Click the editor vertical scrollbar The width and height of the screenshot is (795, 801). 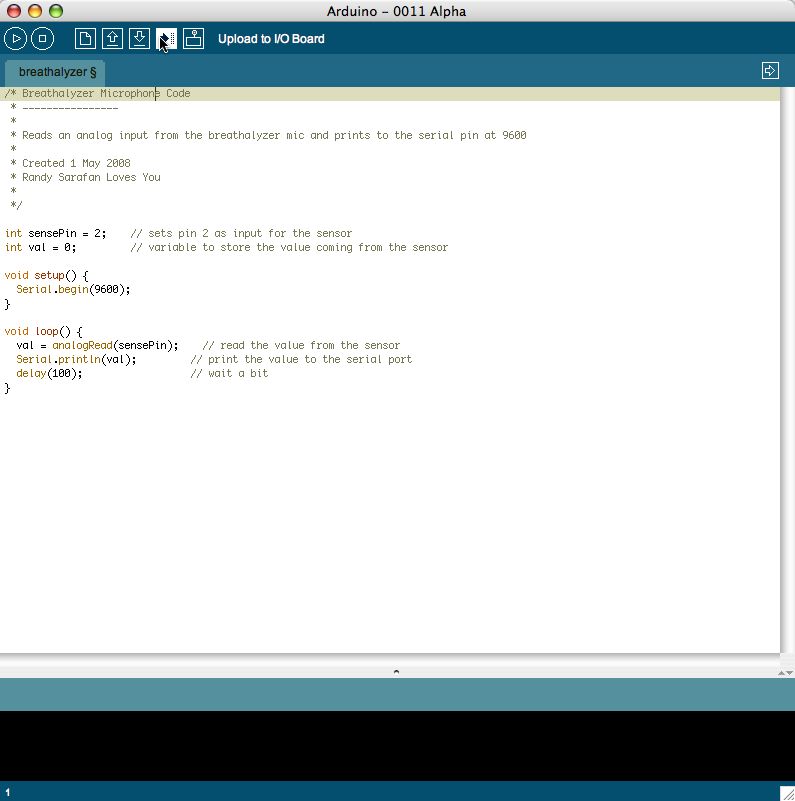pyautogui.click(x=787, y=370)
